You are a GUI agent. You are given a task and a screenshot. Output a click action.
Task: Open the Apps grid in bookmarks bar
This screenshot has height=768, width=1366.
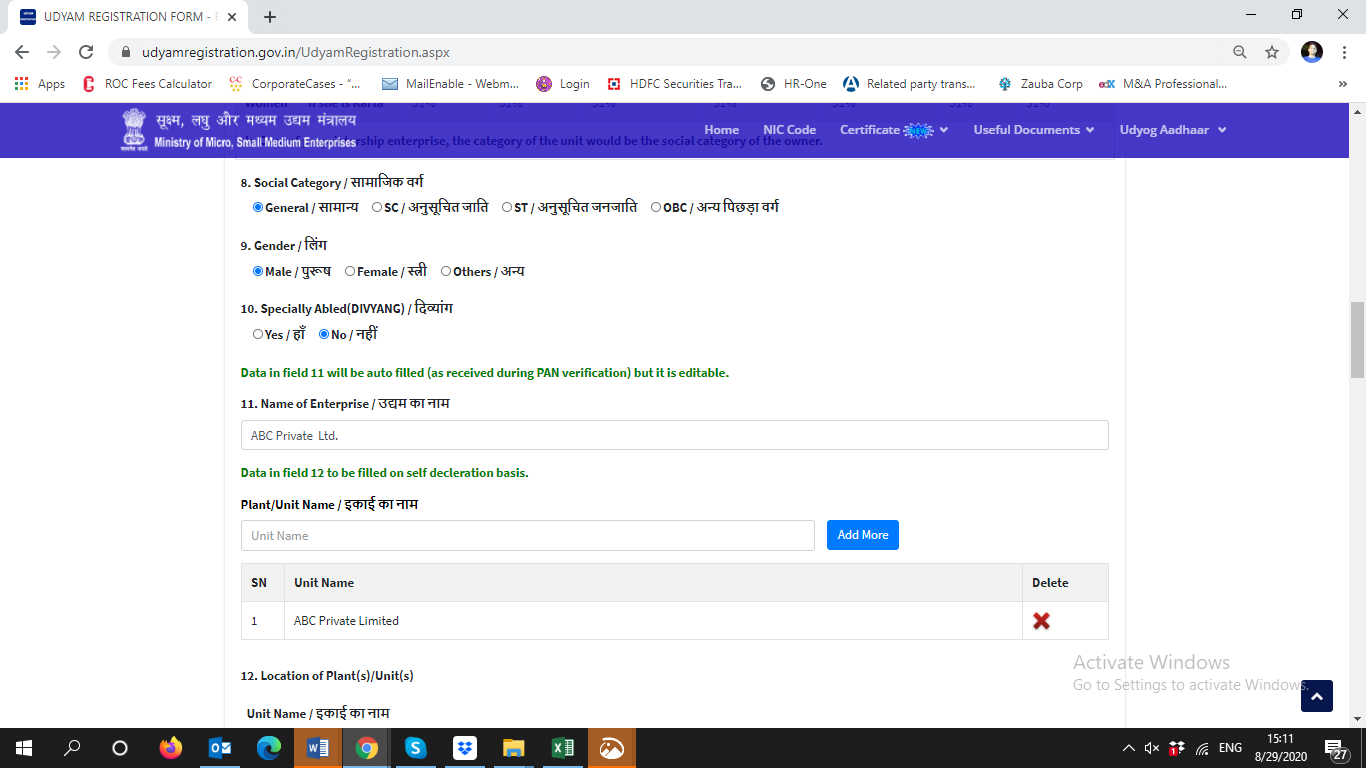tap(40, 84)
